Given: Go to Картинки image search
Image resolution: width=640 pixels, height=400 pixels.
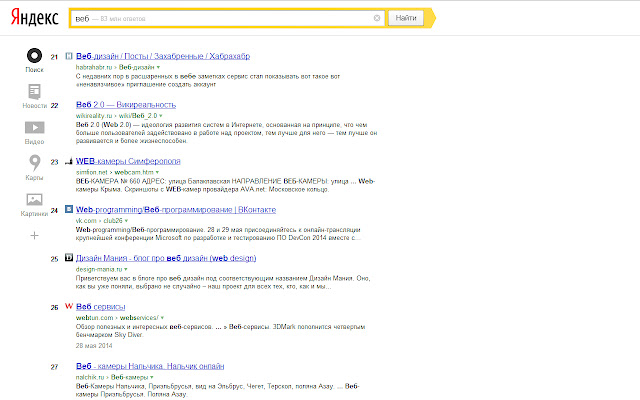Looking at the screenshot, I should [x=34, y=201].
